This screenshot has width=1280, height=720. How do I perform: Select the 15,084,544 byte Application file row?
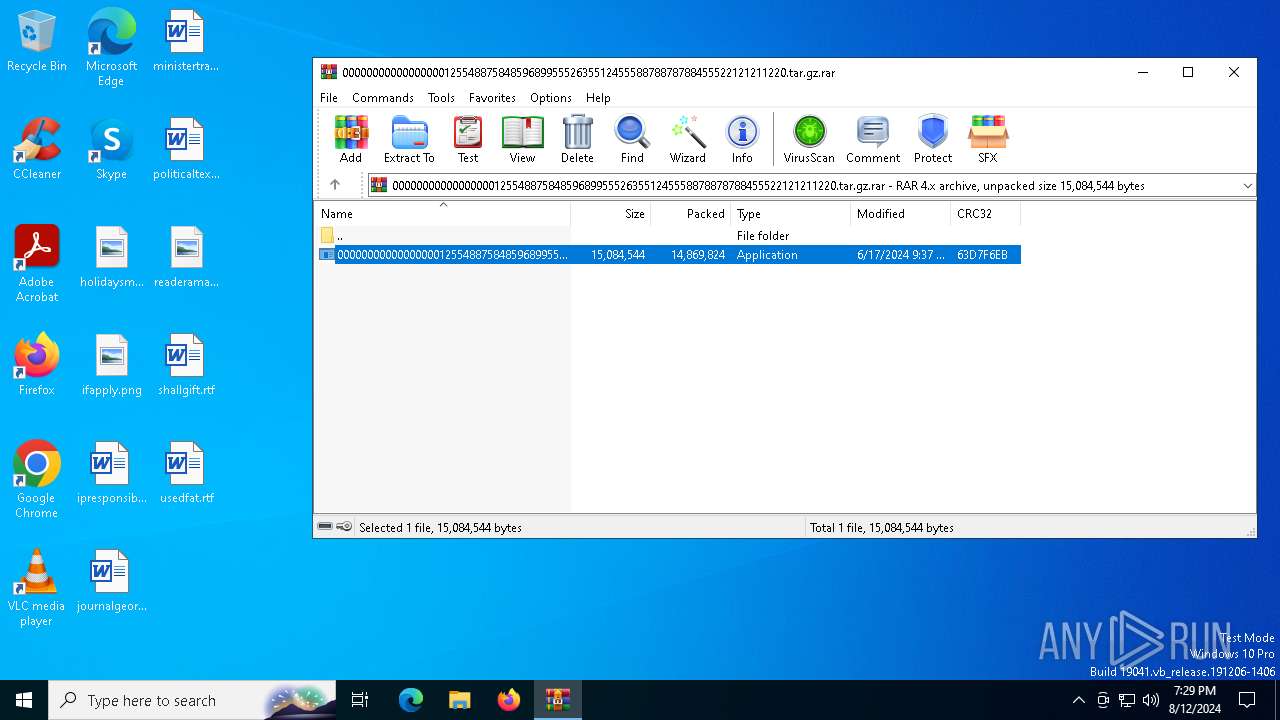coord(668,255)
